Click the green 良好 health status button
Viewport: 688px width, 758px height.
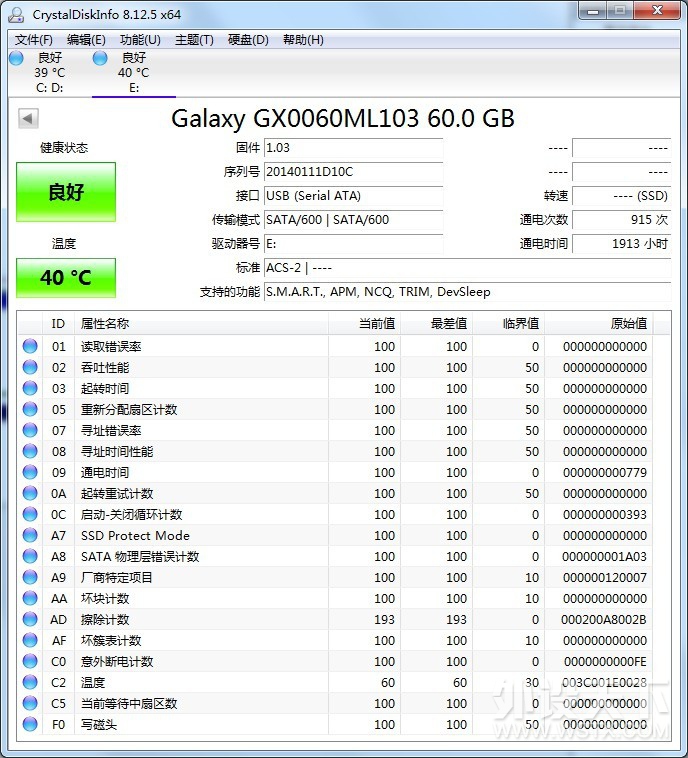coord(66,192)
